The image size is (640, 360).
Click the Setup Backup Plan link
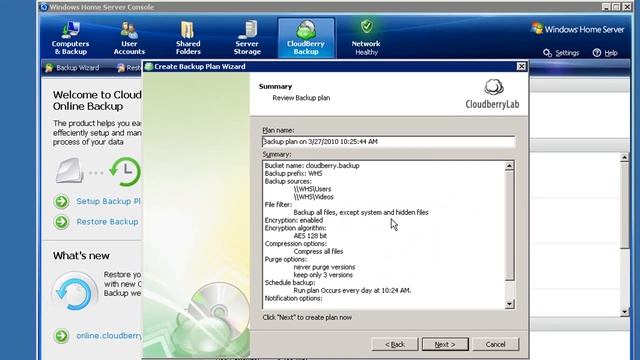108,201
